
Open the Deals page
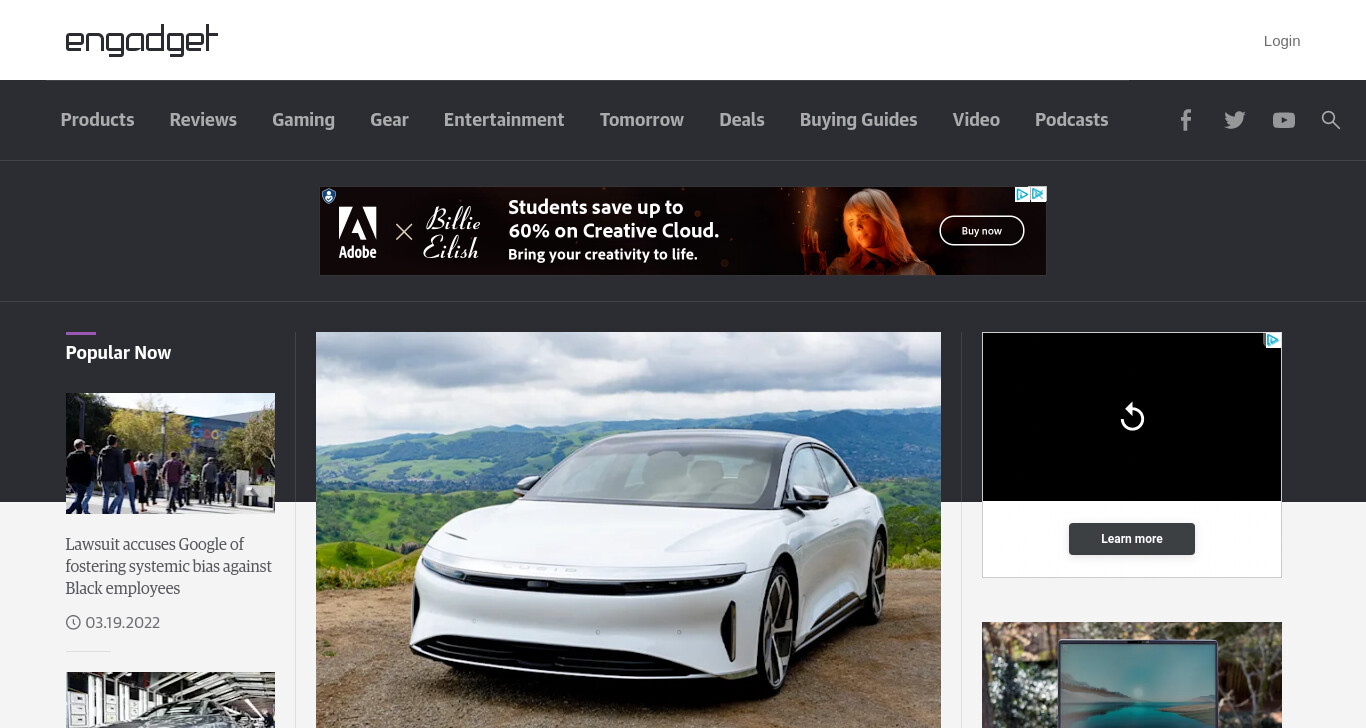[742, 120]
